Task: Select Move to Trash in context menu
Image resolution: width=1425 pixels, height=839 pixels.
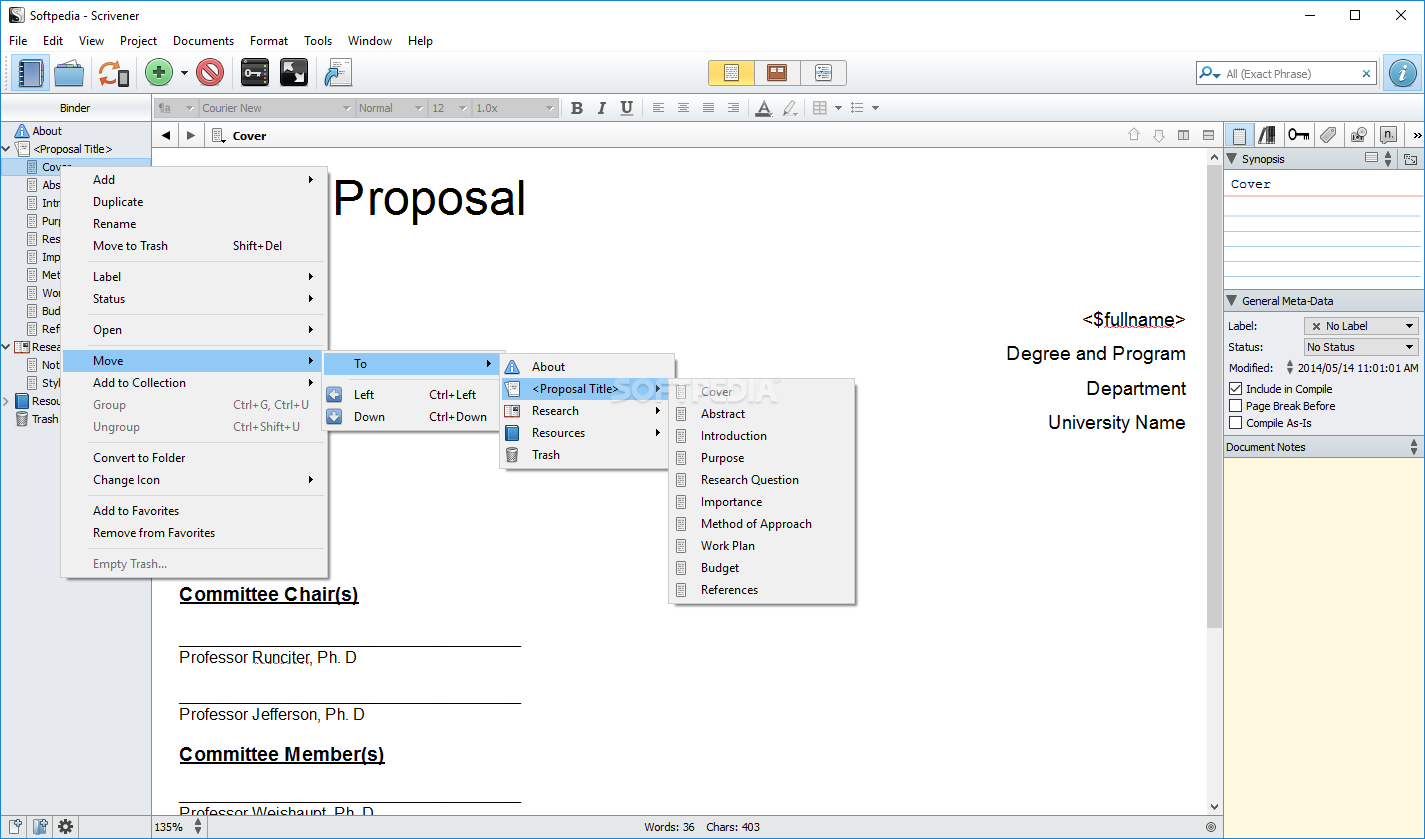Action: [195, 246]
